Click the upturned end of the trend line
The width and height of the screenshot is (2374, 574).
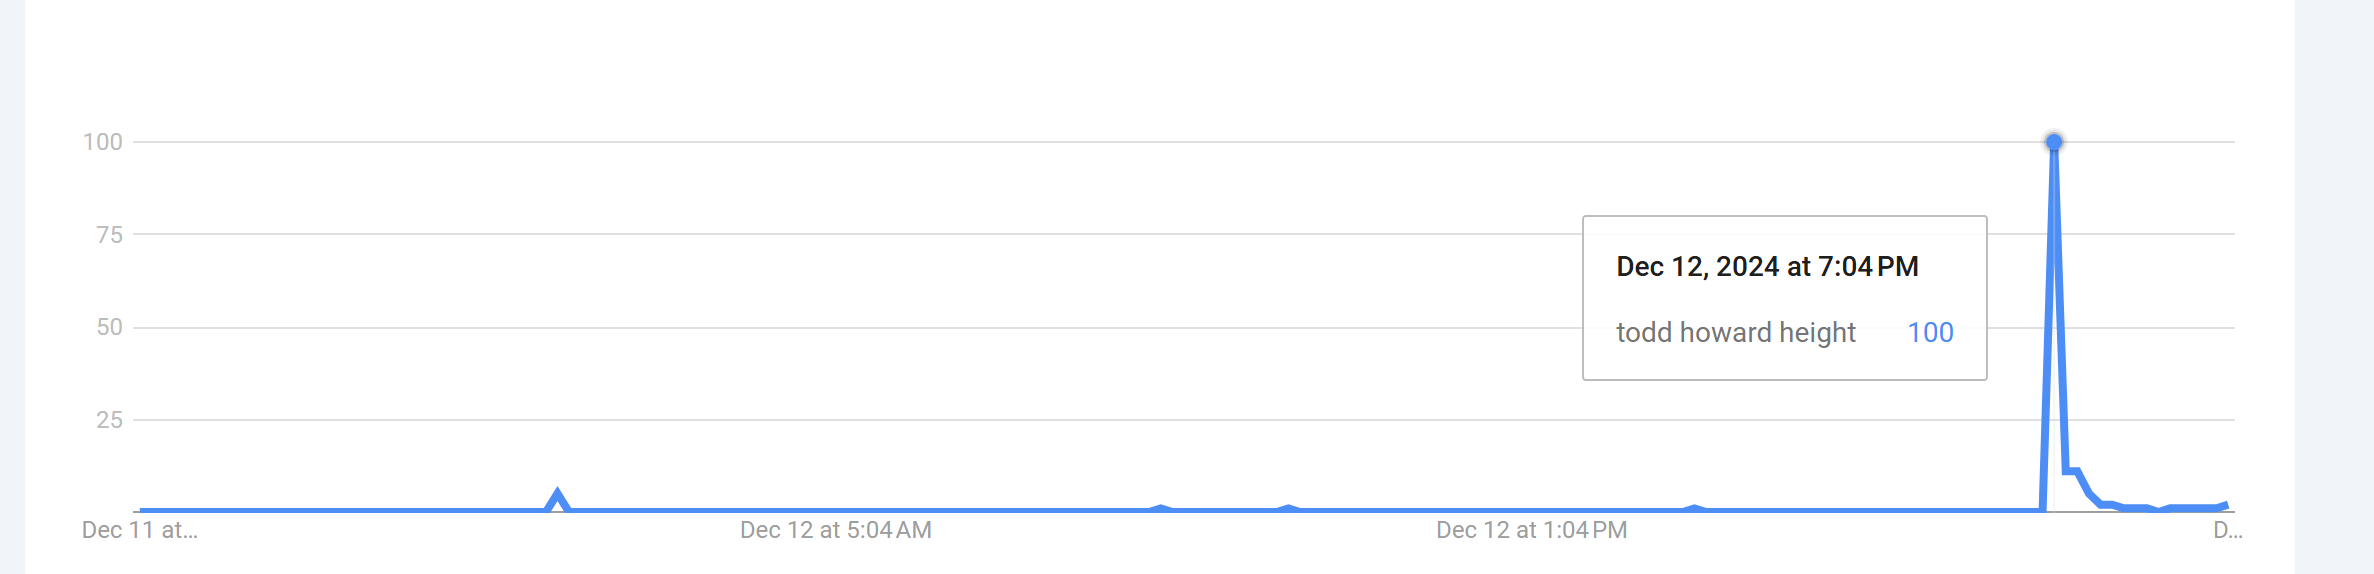[2222, 506]
